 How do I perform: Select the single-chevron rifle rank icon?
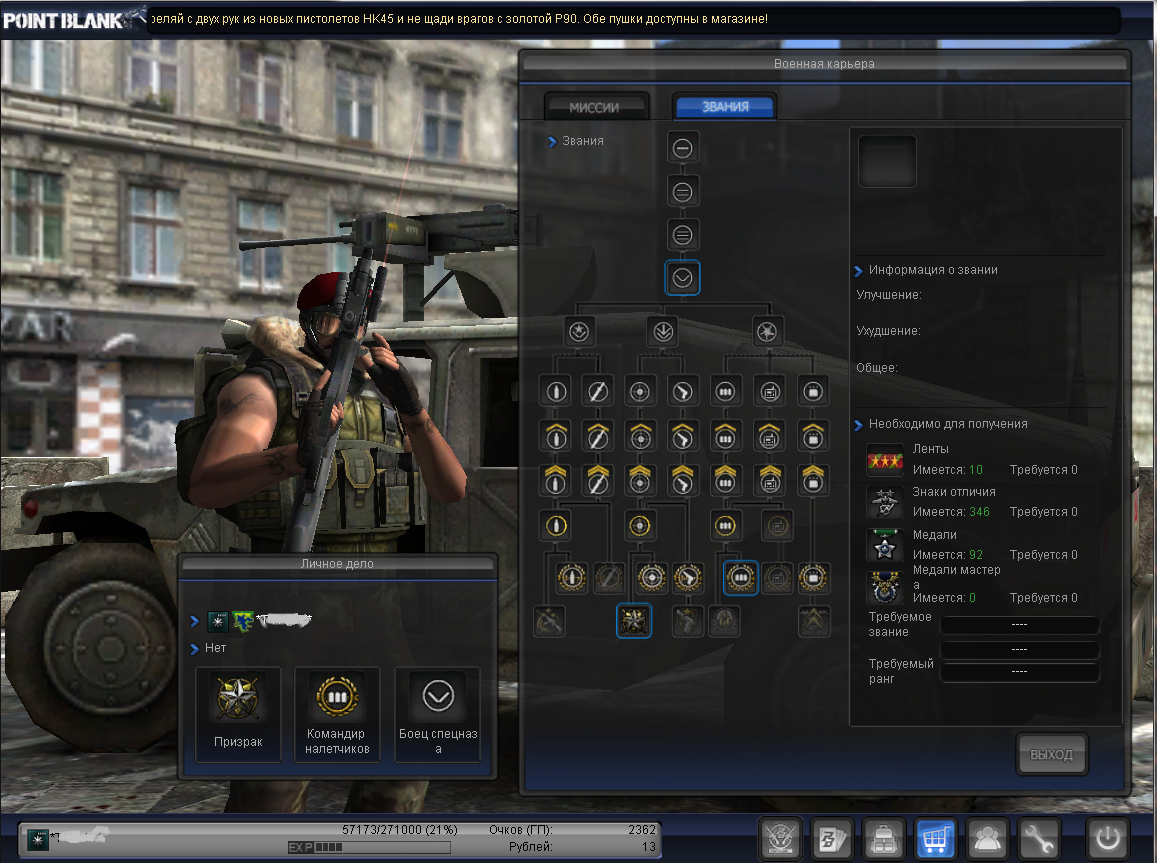coord(598,437)
